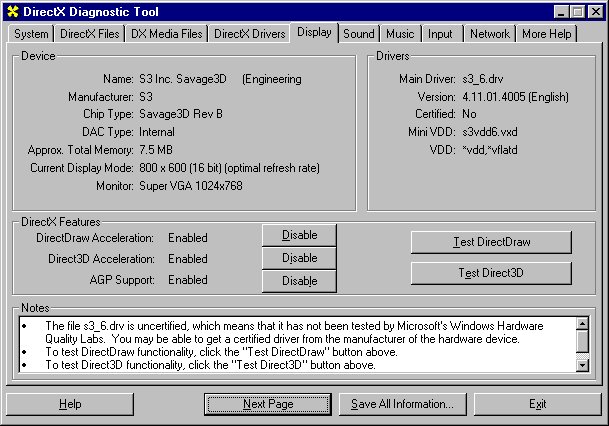This screenshot has height=426, width=609.
Task: Open the Music tab
Action: click(400, 34)
